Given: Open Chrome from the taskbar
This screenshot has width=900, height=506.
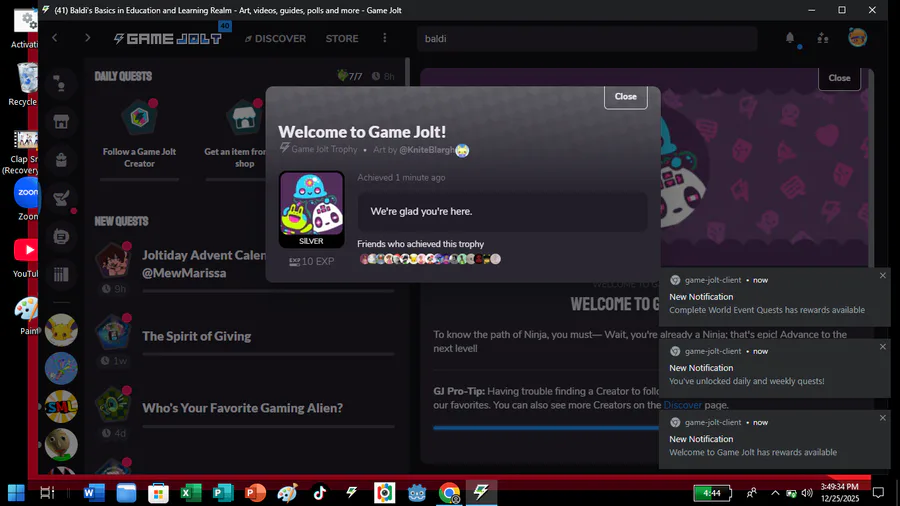Looking at the screenshot, I should coord(449,492).
